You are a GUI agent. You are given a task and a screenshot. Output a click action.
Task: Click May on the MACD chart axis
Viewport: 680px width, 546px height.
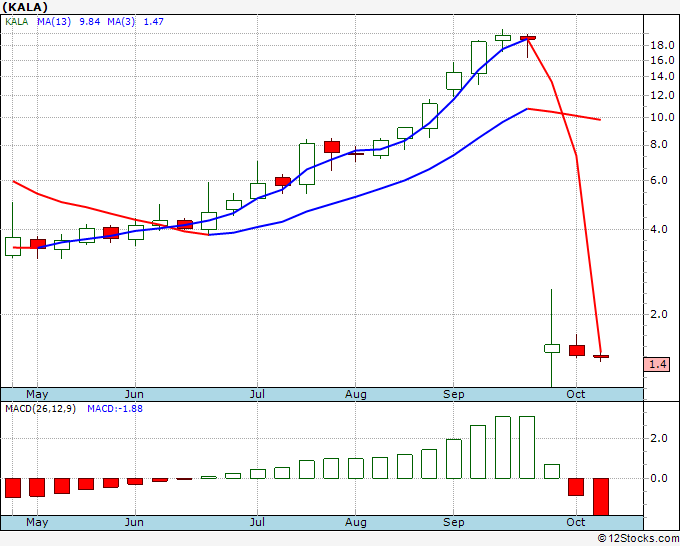tap(37, 523)
